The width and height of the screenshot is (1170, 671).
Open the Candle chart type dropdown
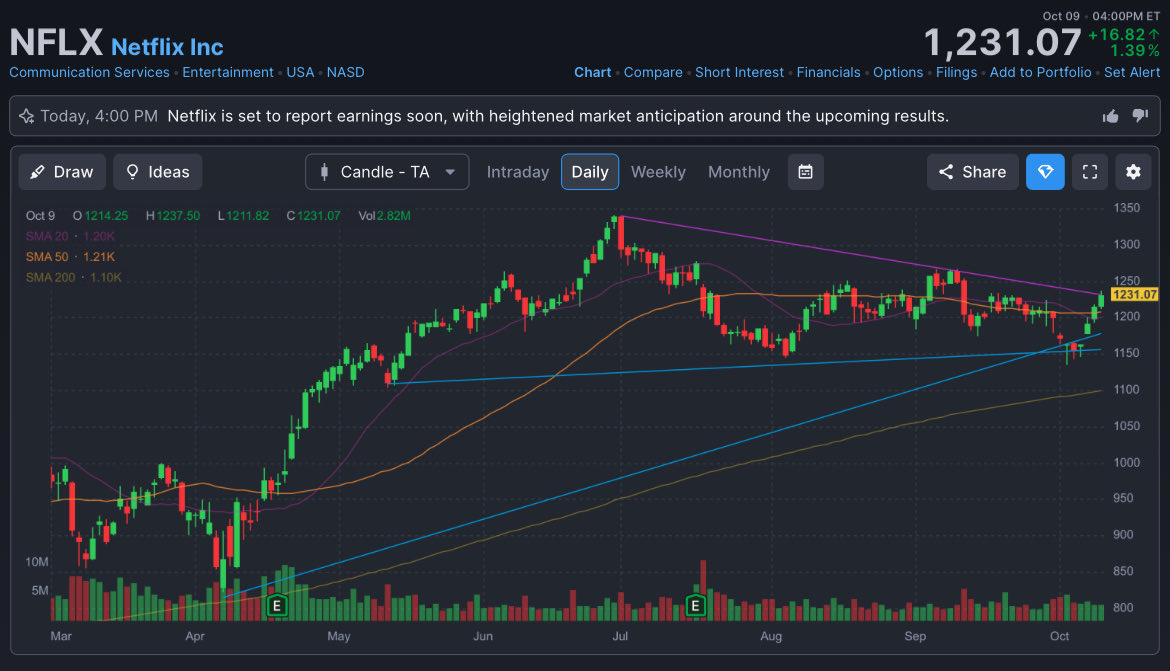tap(387, 171)
